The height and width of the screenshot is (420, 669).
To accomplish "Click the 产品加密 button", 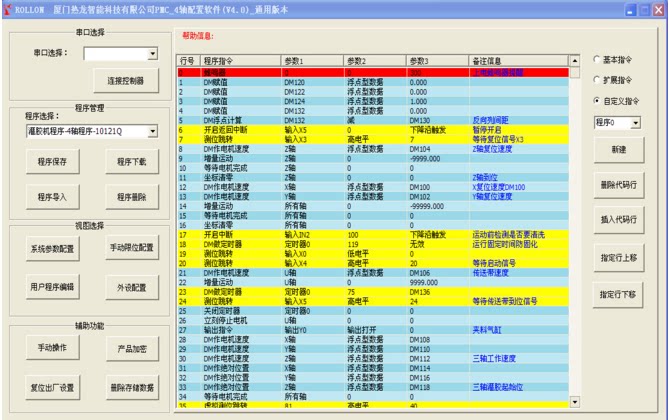I will 132,349.
